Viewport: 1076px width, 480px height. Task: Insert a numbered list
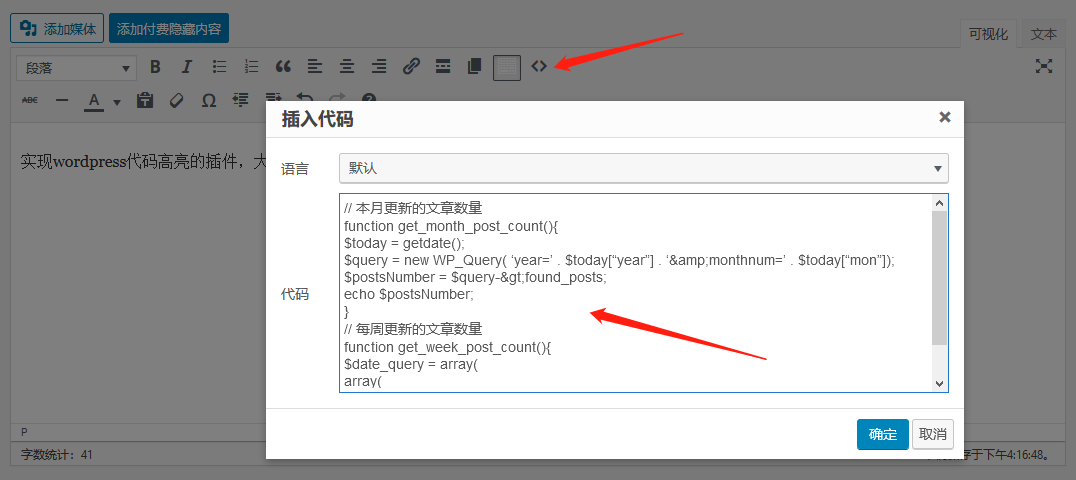[251, 67]
